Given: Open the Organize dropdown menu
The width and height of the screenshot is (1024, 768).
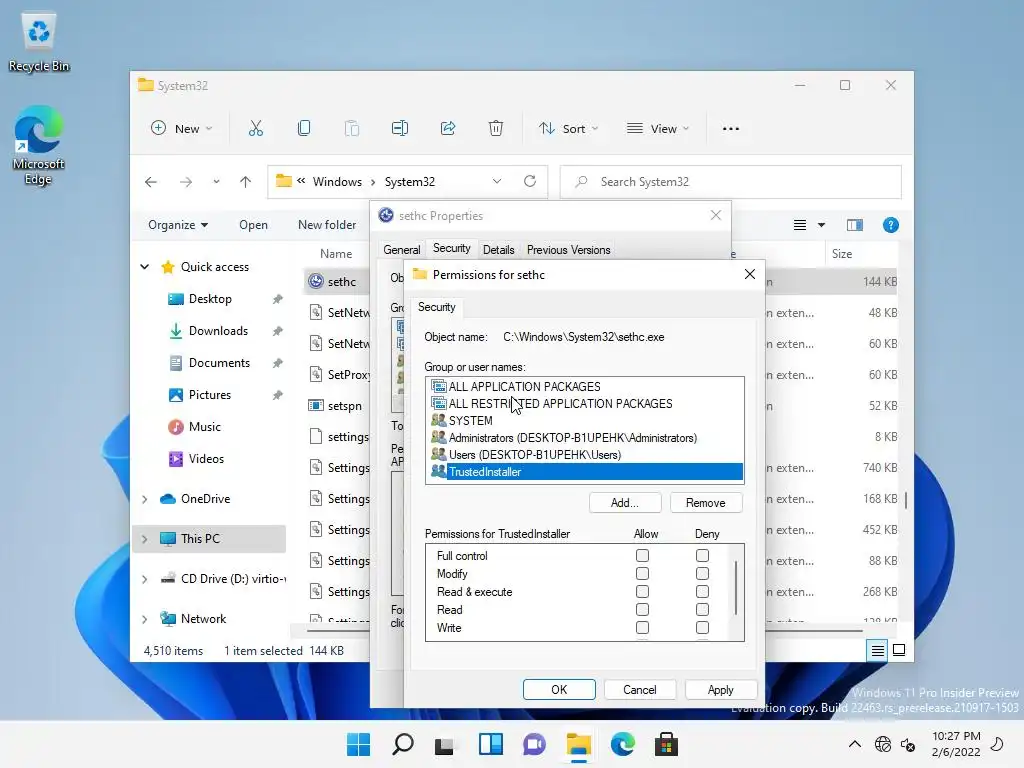Looking at the screenshot, I should point(178,225).
